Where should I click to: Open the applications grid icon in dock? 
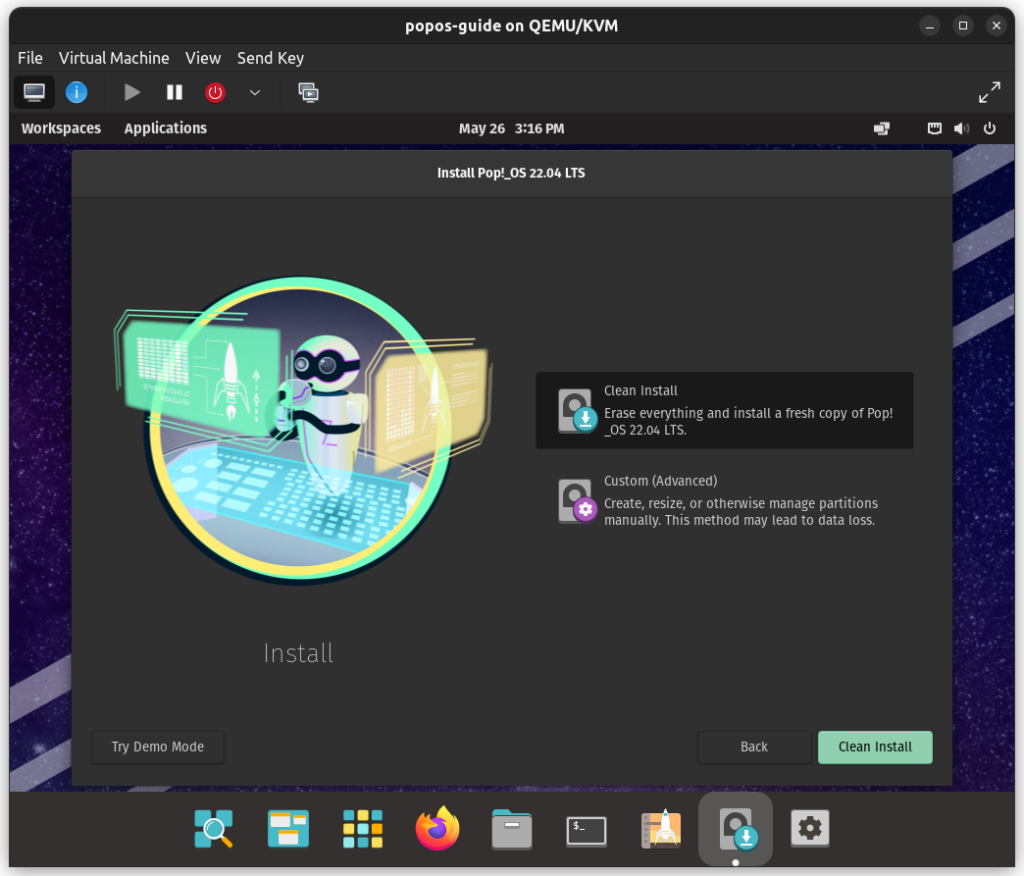[x=362, y=828]
